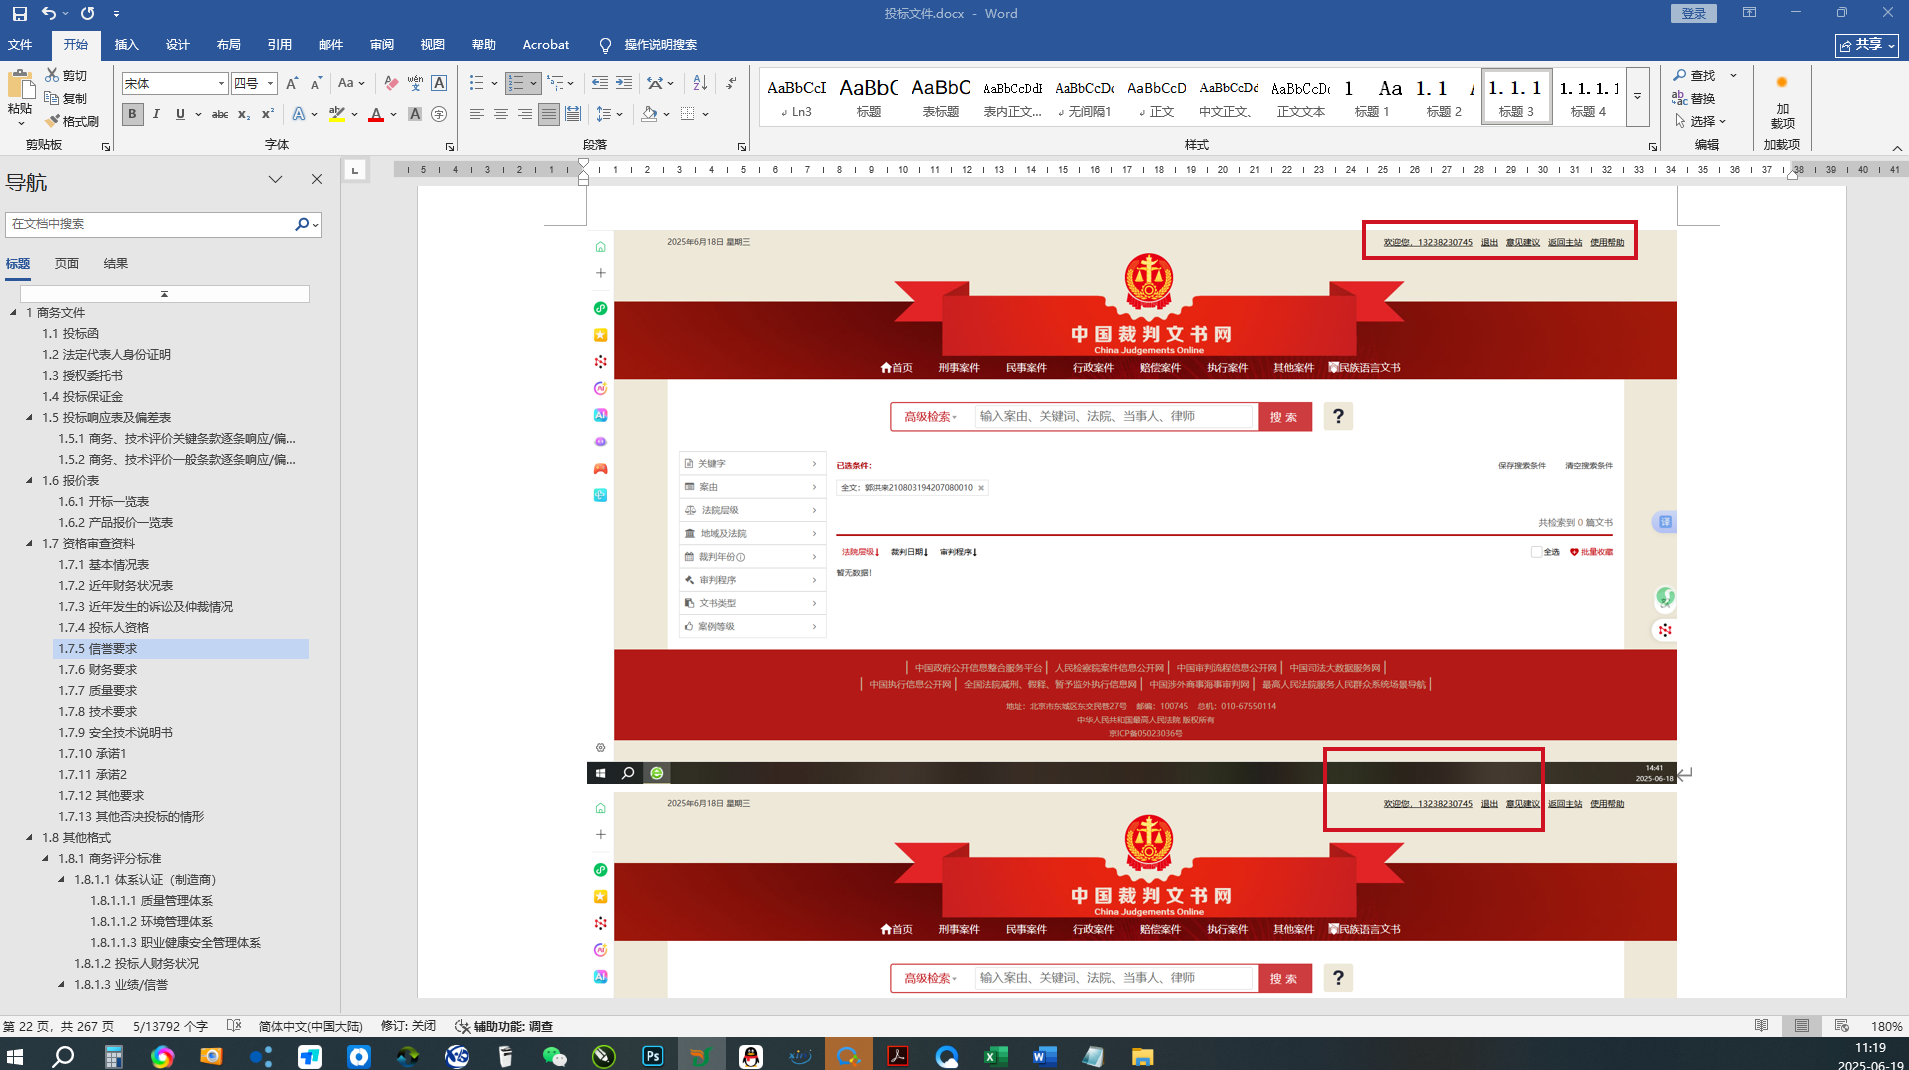Open Excel from the Windows taskbar
This screenshot has width=1909, height=1070.
[x=996, y=1056]
